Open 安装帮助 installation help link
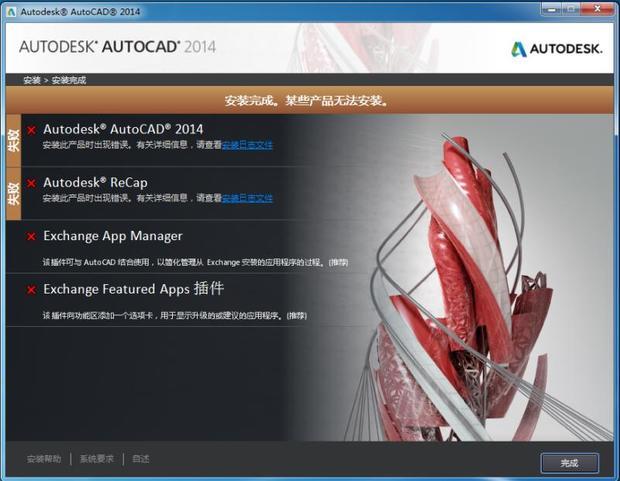The image size is (620, 481). [x=44, y=459]
